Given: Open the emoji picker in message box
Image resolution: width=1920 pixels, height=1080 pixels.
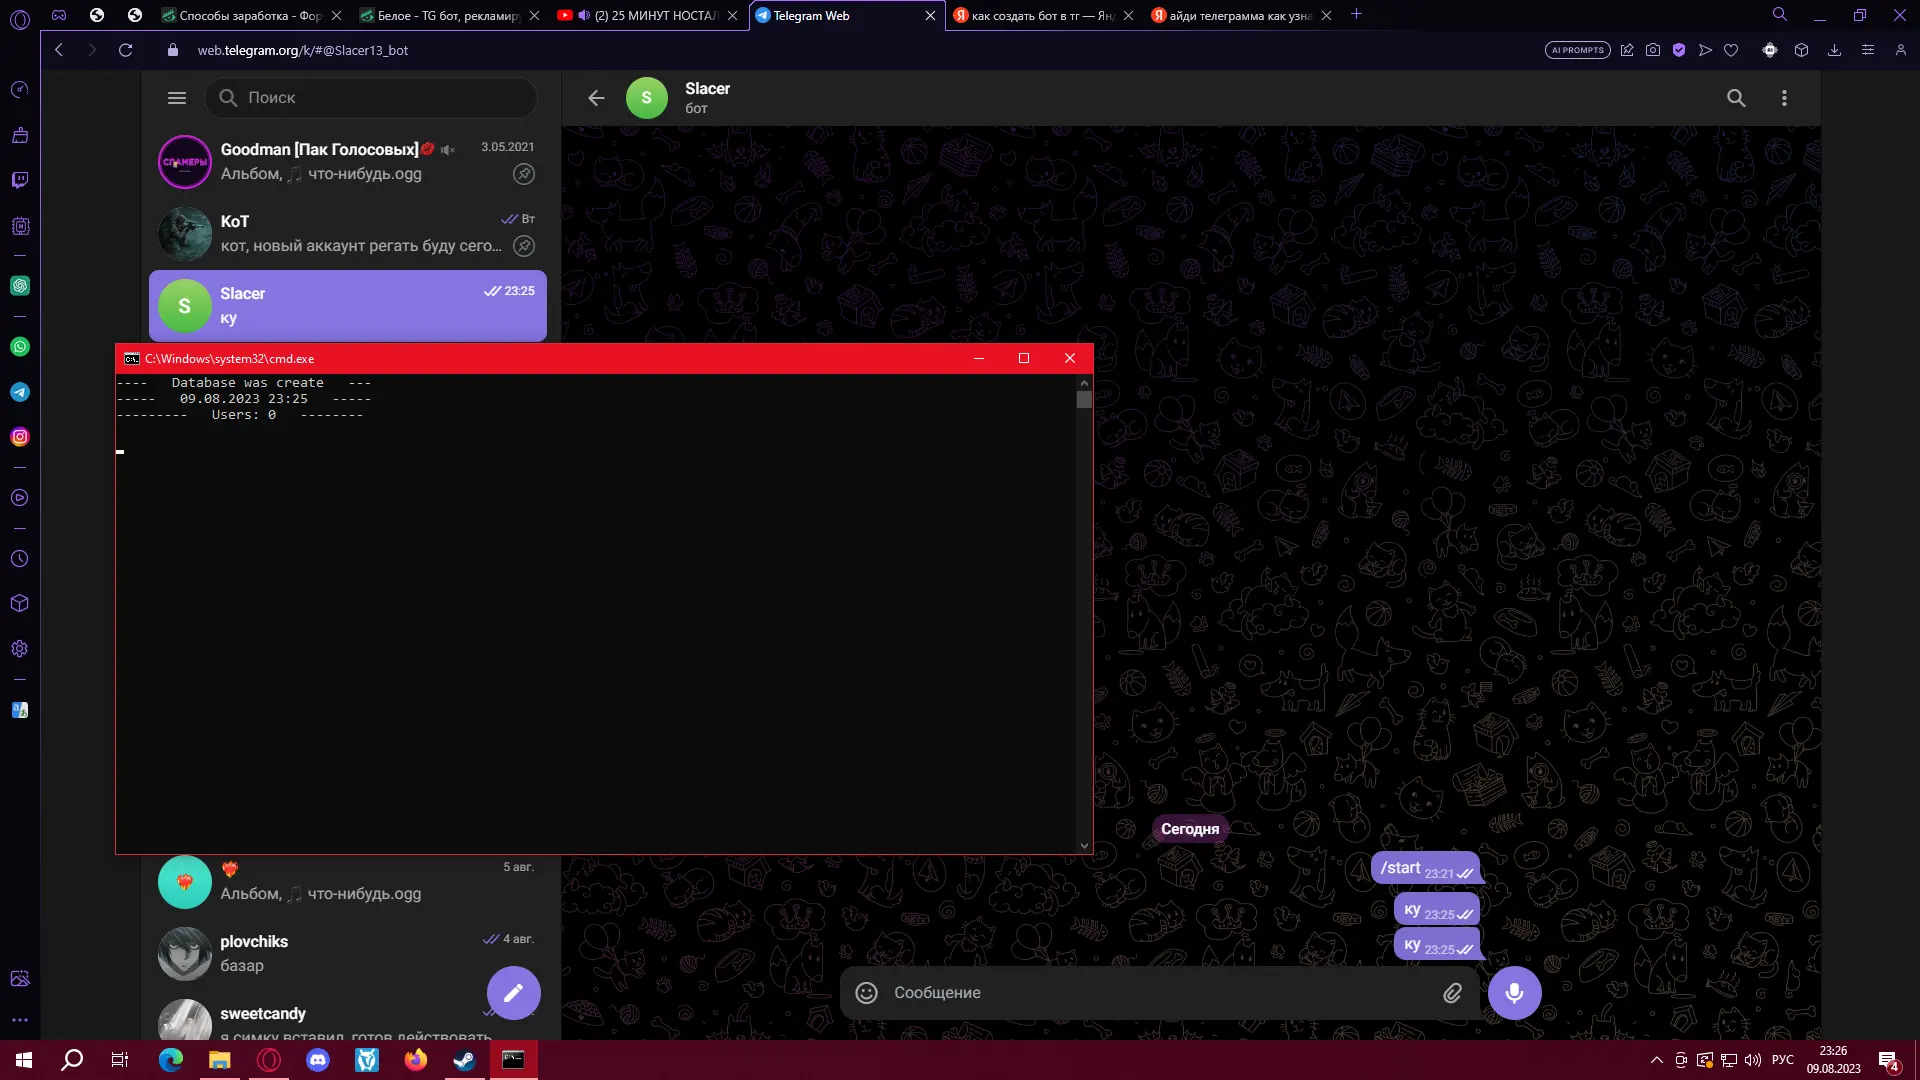Looking at the screenshot, I should tap(867, 993).
